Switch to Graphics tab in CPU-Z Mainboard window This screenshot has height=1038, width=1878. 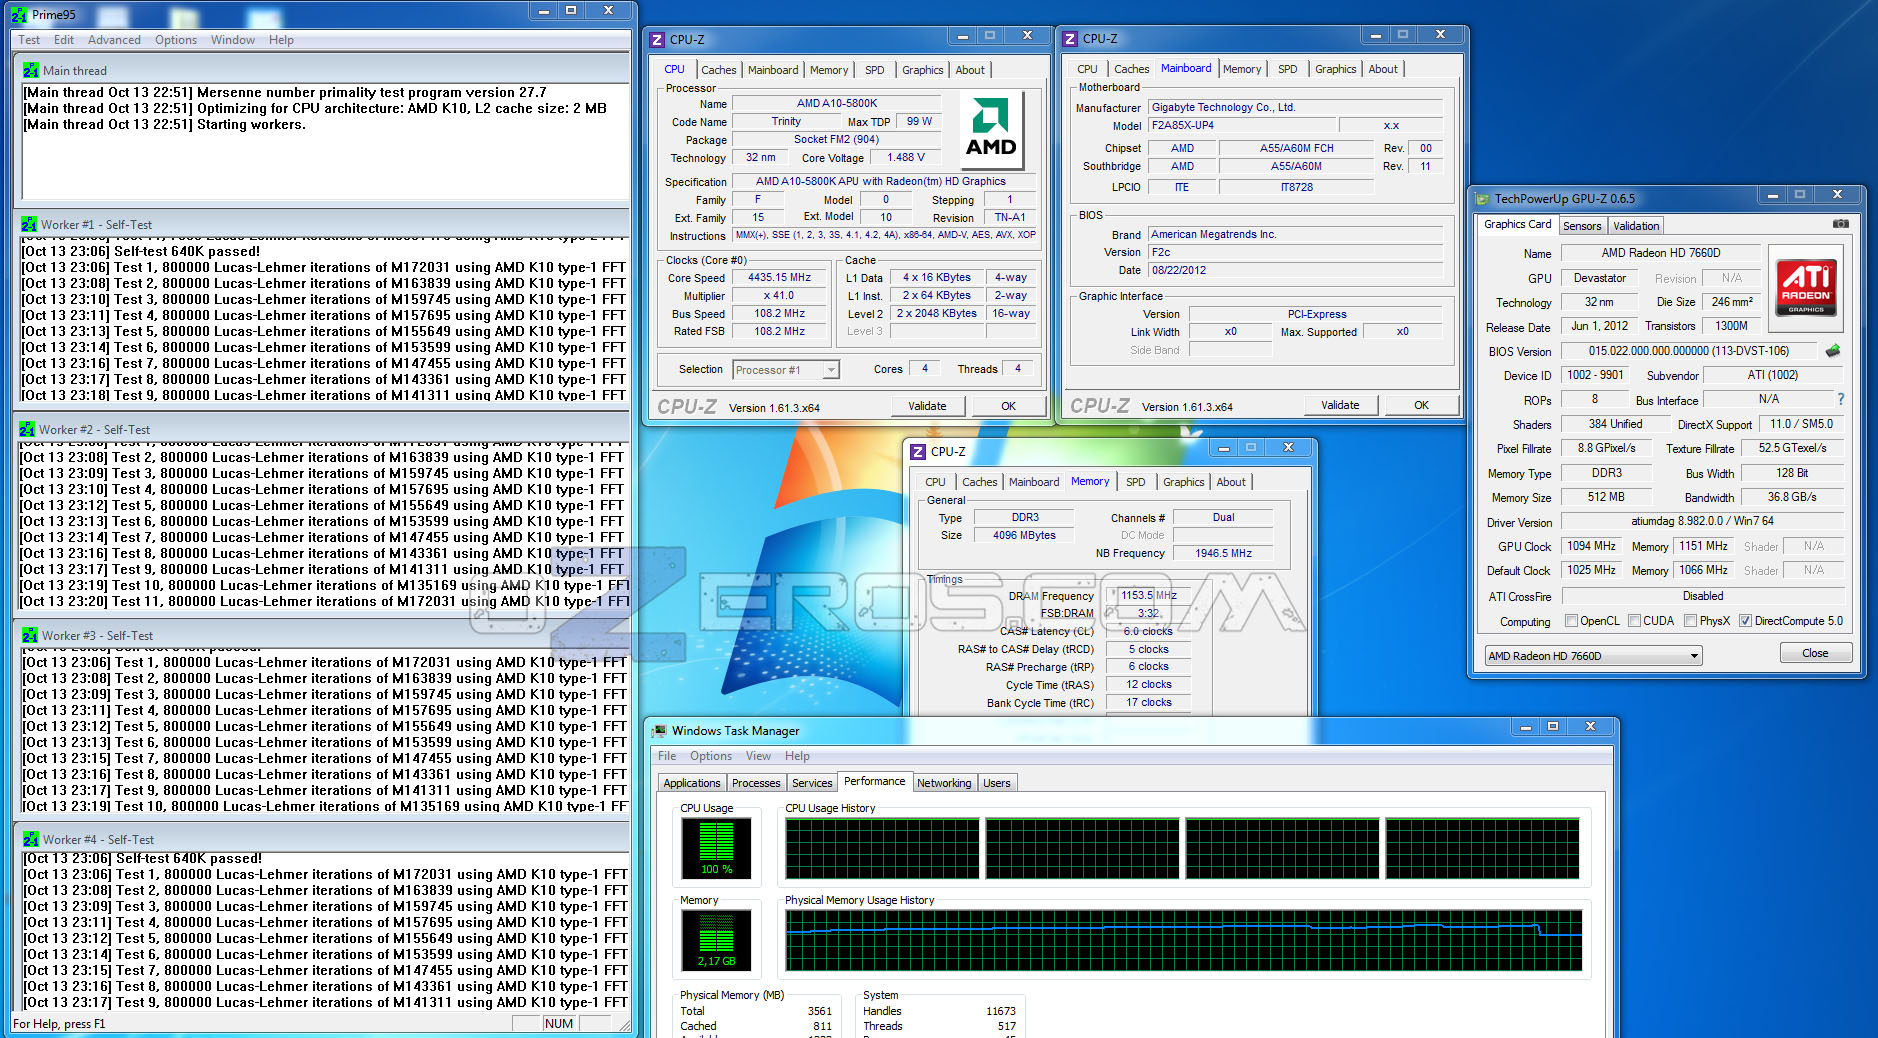[1335, 69]
